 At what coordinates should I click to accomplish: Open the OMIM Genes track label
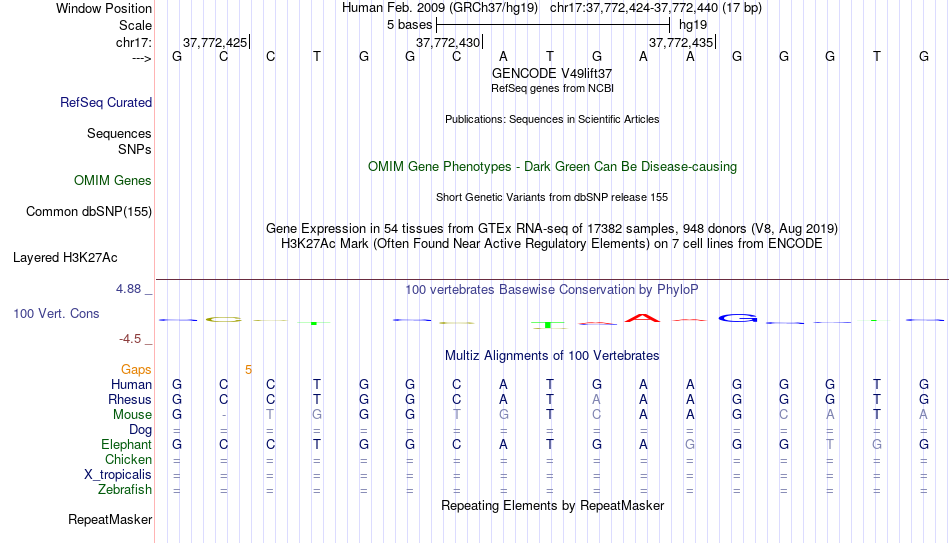pyautogui.click(x=113, y=181)
